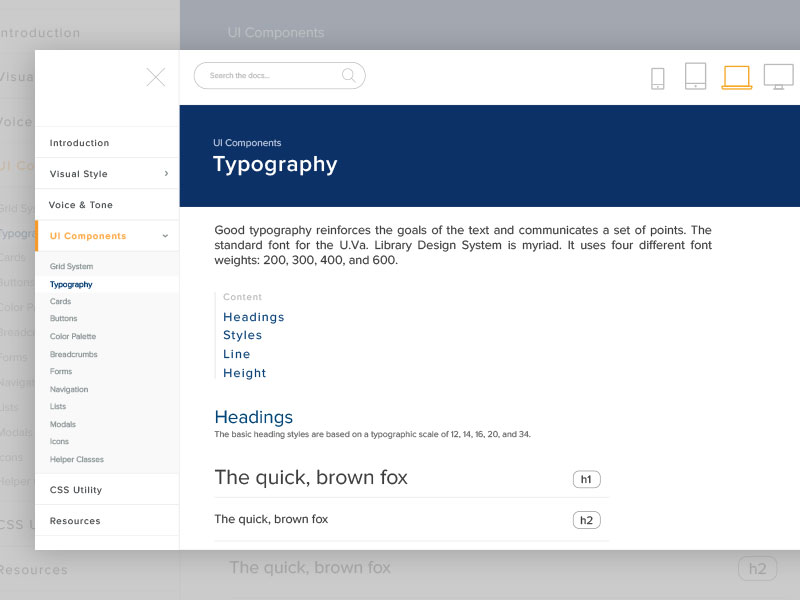
Task: Open Forms submenu item
Action: click(61, 371)
